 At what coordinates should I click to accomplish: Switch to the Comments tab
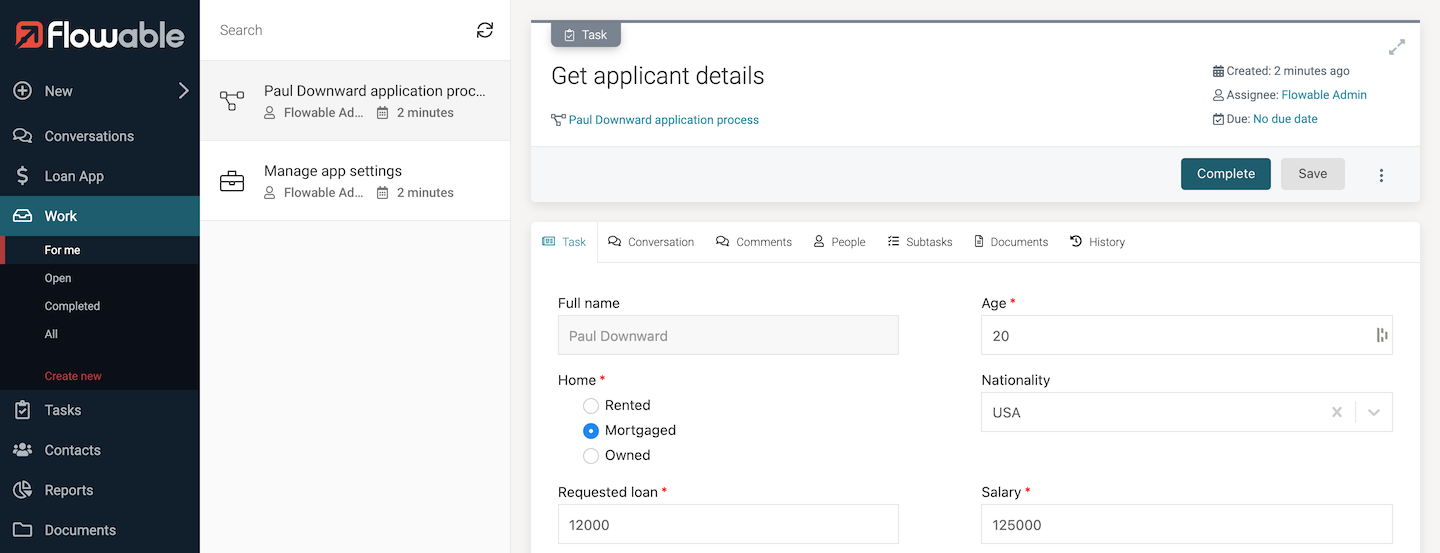pyautogui.click(x=754, y=242)
